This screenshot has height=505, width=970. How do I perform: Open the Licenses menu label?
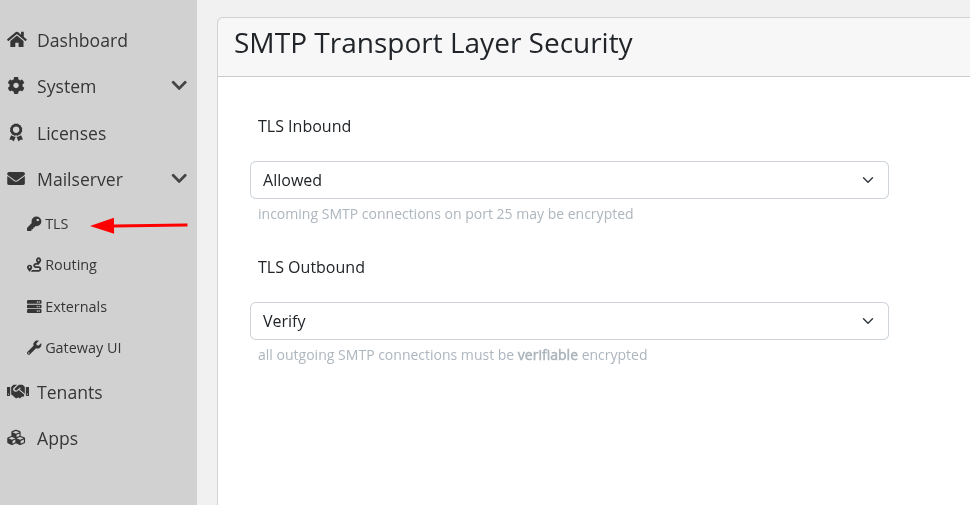pos(71,134)
